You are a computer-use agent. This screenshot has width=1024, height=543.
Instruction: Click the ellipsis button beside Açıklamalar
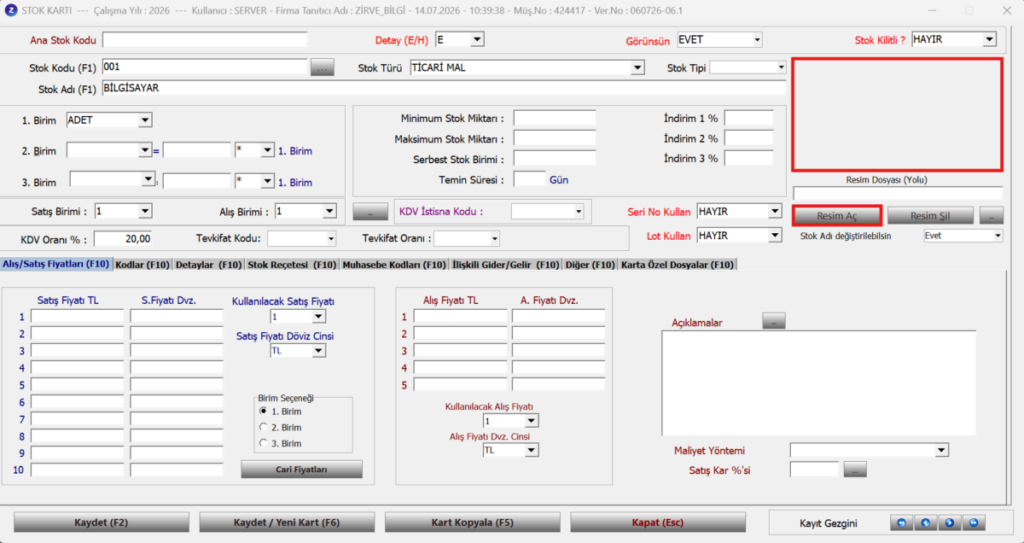click(x=774, y=321)
